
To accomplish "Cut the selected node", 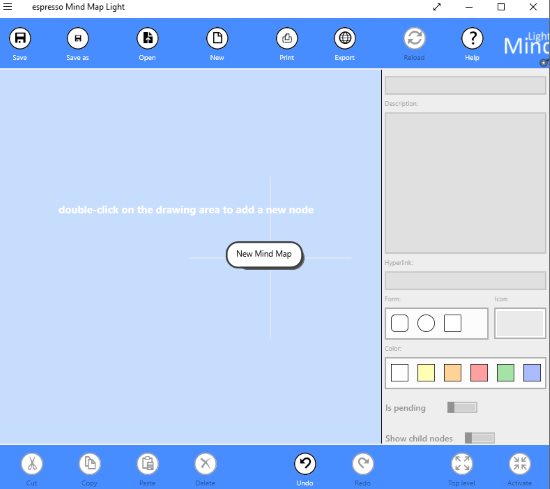I will click(x=32, y=464).
